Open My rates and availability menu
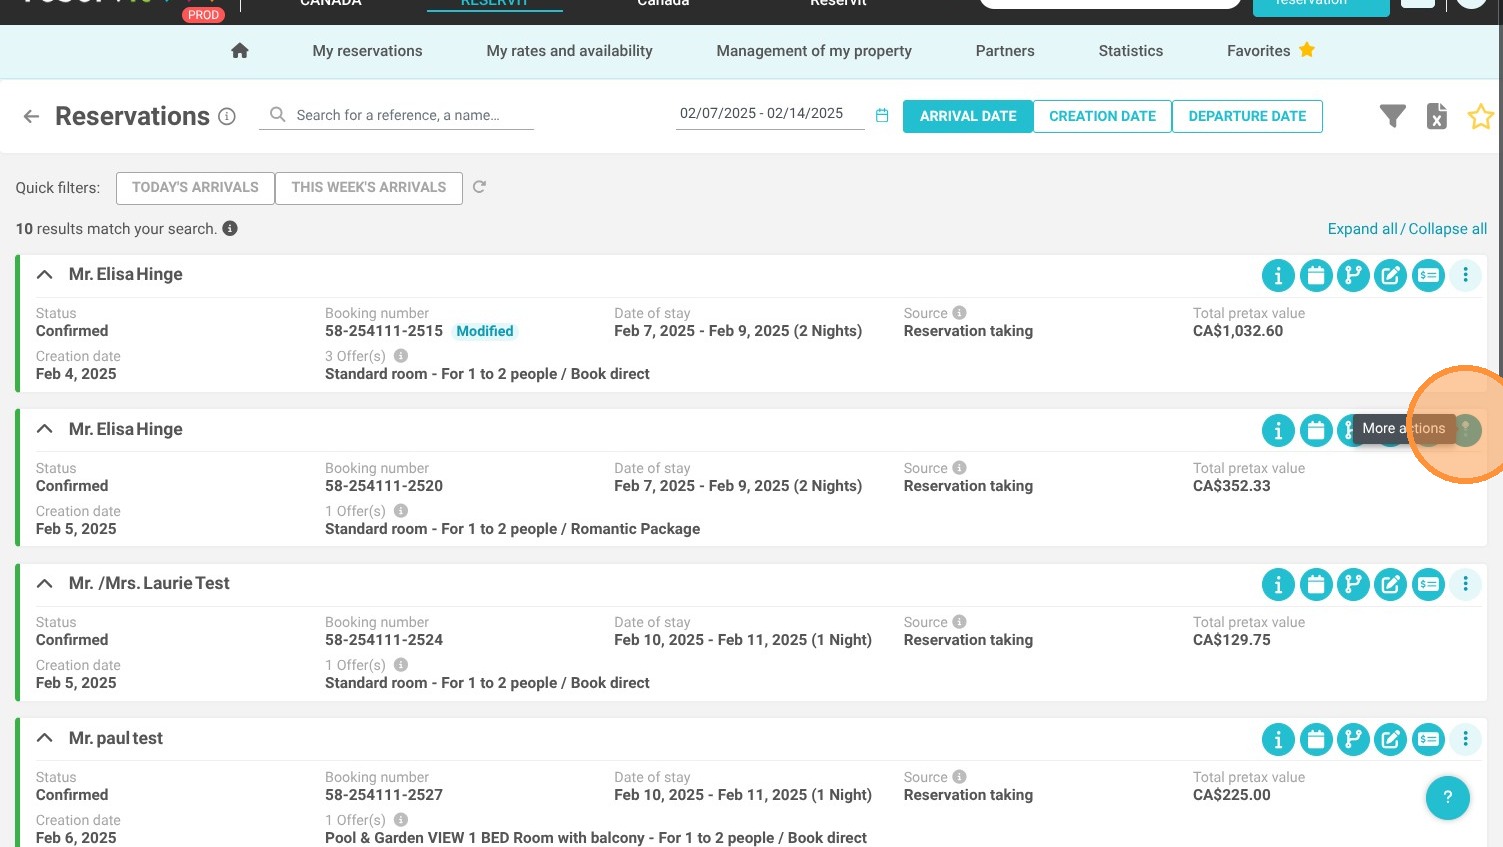The height and width of the screenshot is (847, 1503). click(569, 51)
